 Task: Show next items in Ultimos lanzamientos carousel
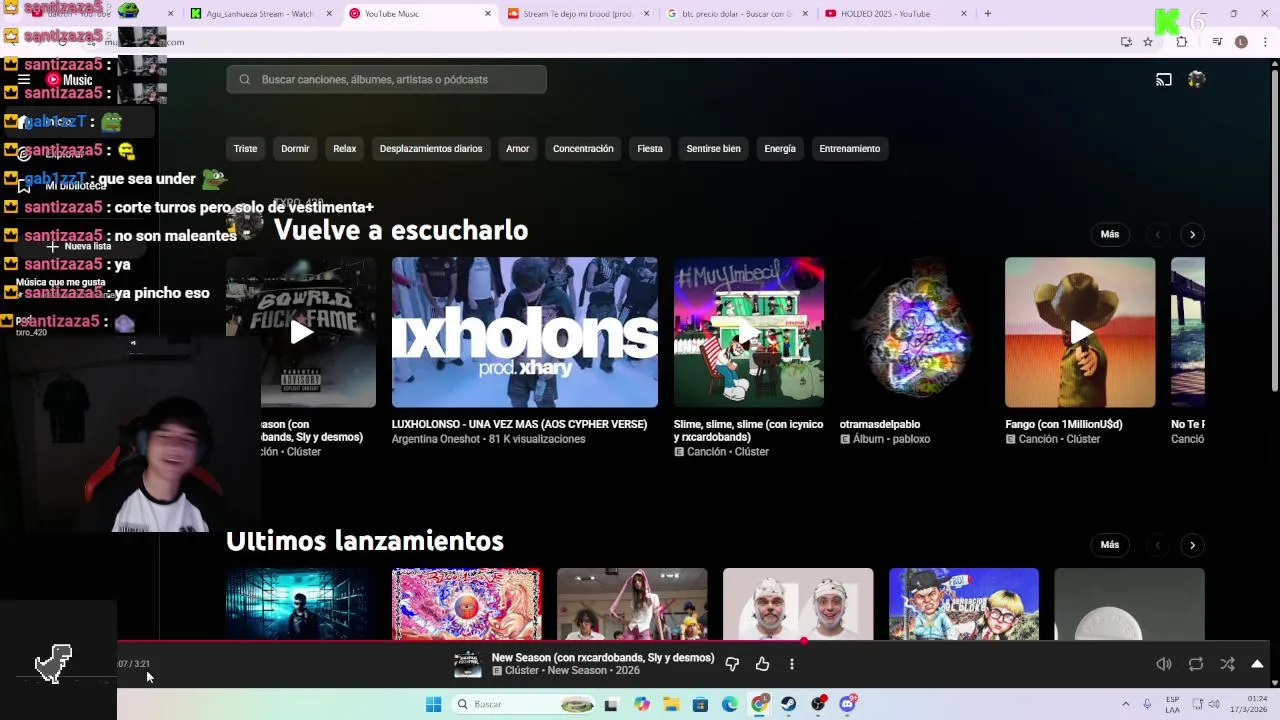coord(1192,546)
